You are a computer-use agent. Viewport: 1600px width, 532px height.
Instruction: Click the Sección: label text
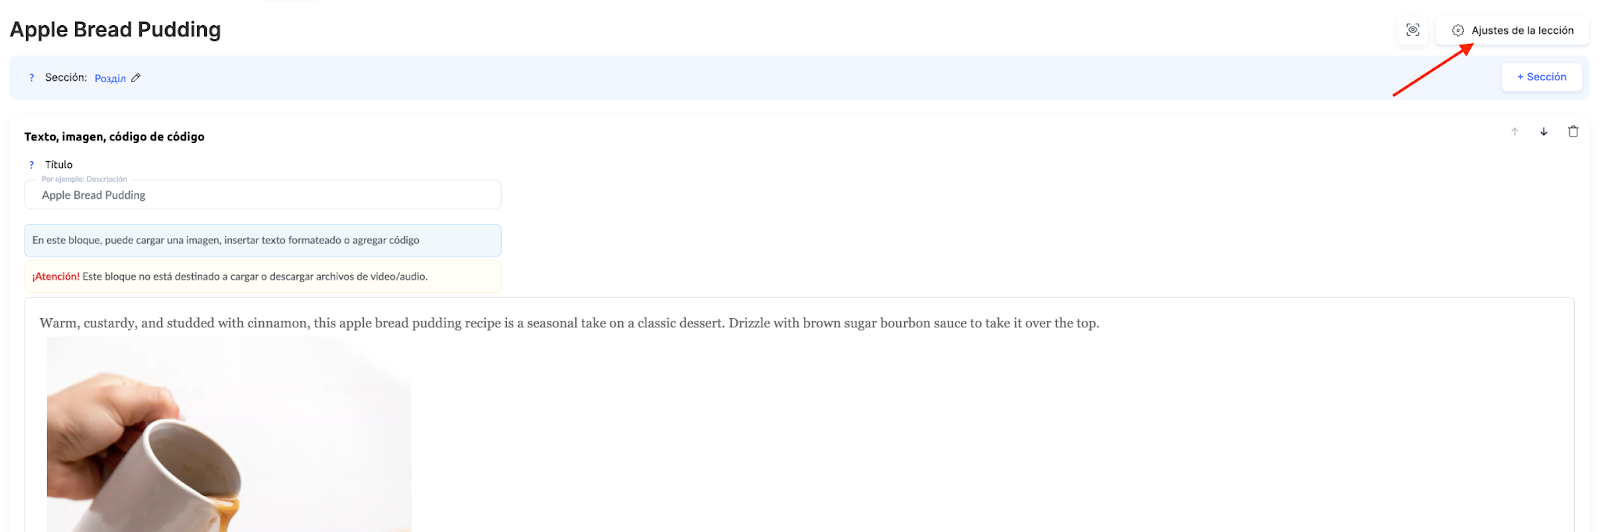coord(66,78)
